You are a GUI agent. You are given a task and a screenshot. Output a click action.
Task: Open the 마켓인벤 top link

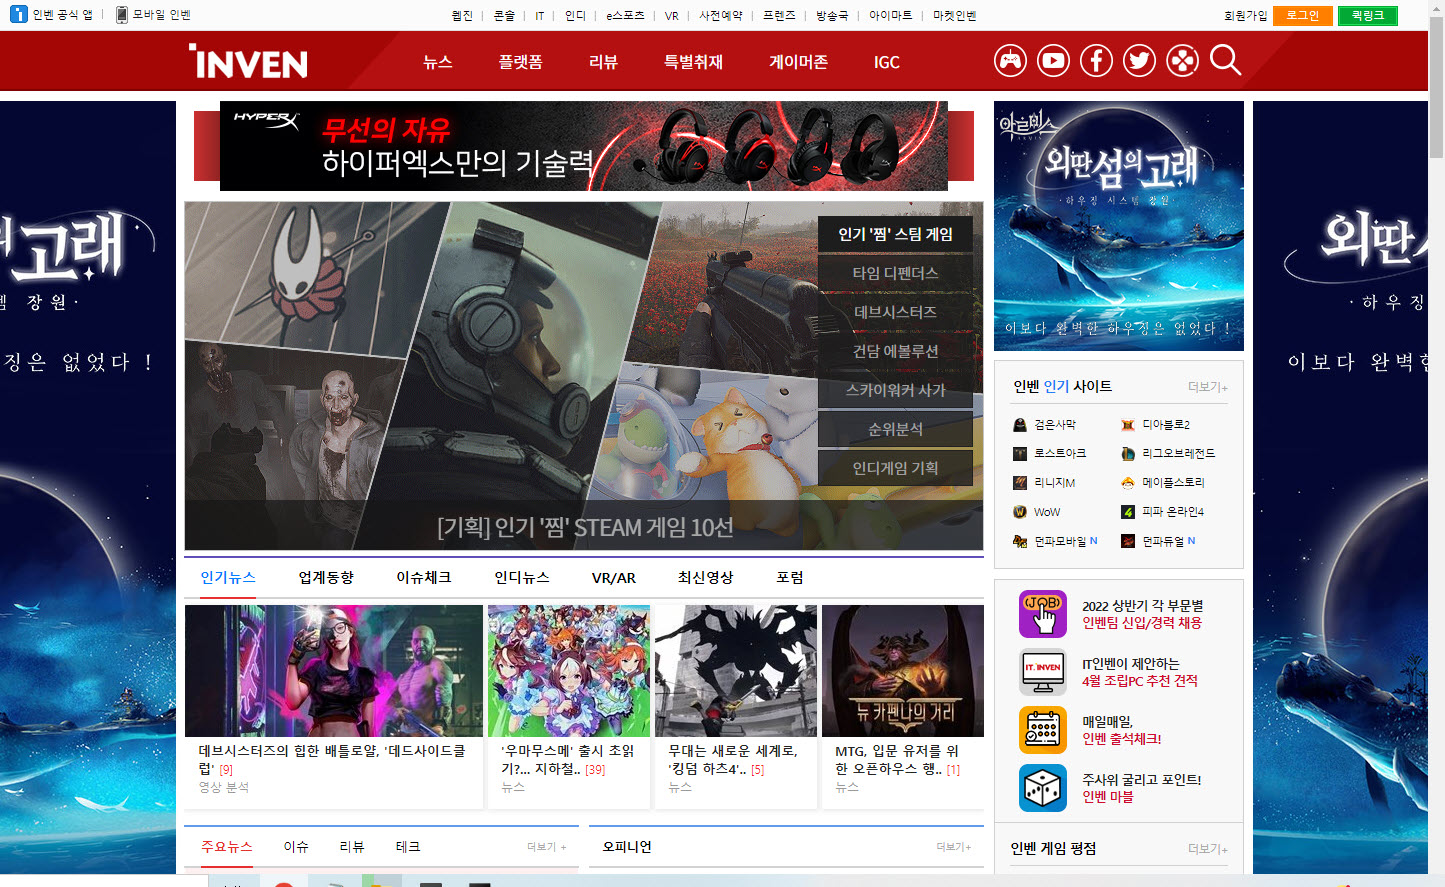(954, 15)
